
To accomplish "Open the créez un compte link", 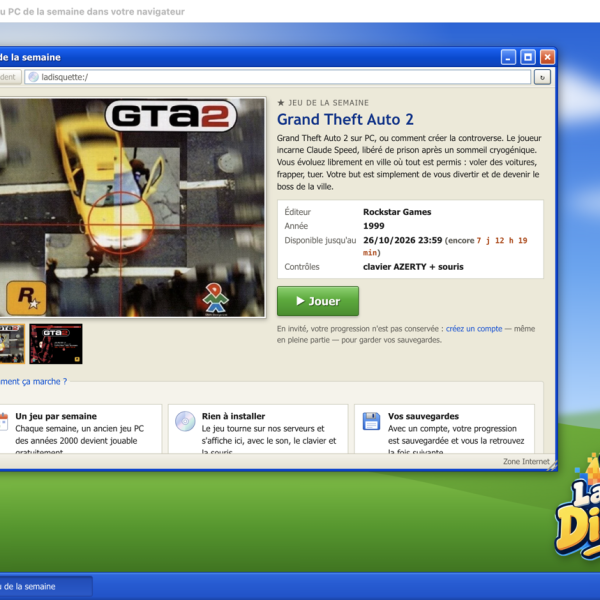I will click(x=474, y=329).
